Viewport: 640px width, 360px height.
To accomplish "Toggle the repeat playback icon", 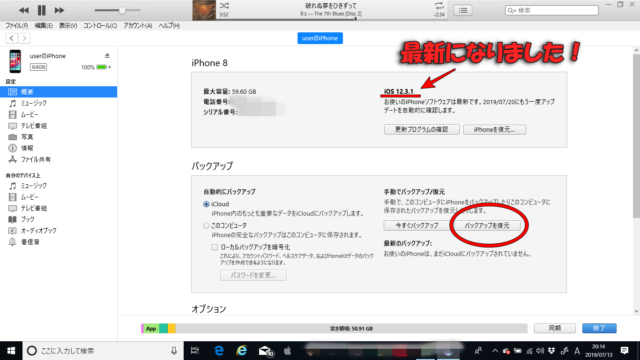I will coord(439,6).
